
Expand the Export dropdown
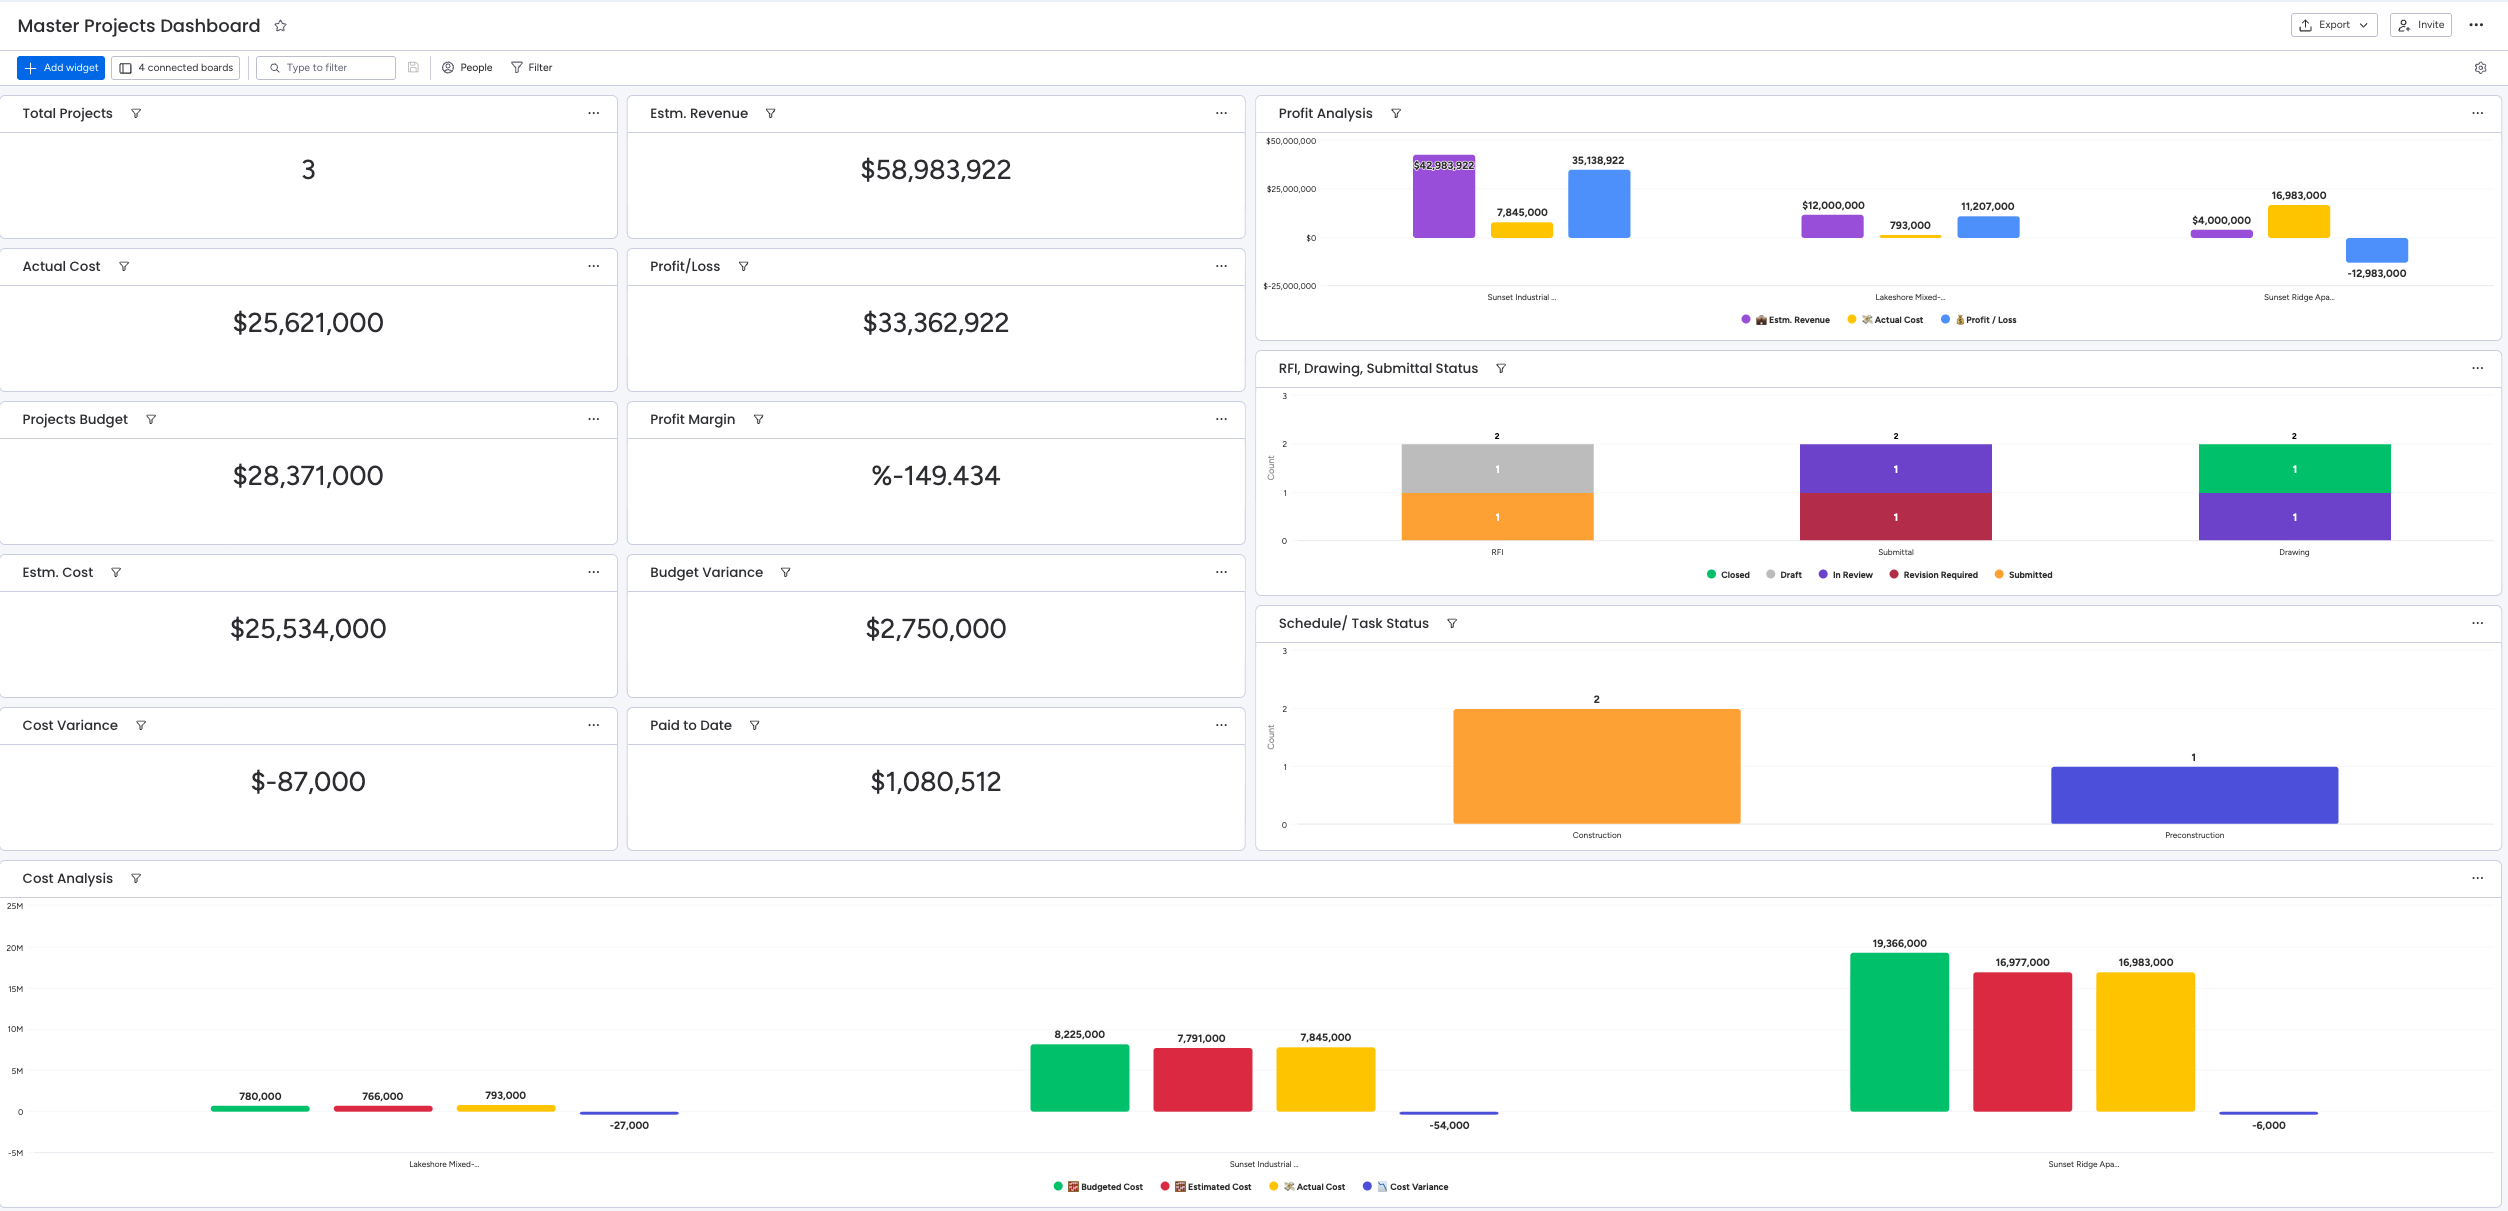click(x=2333, y=25)
